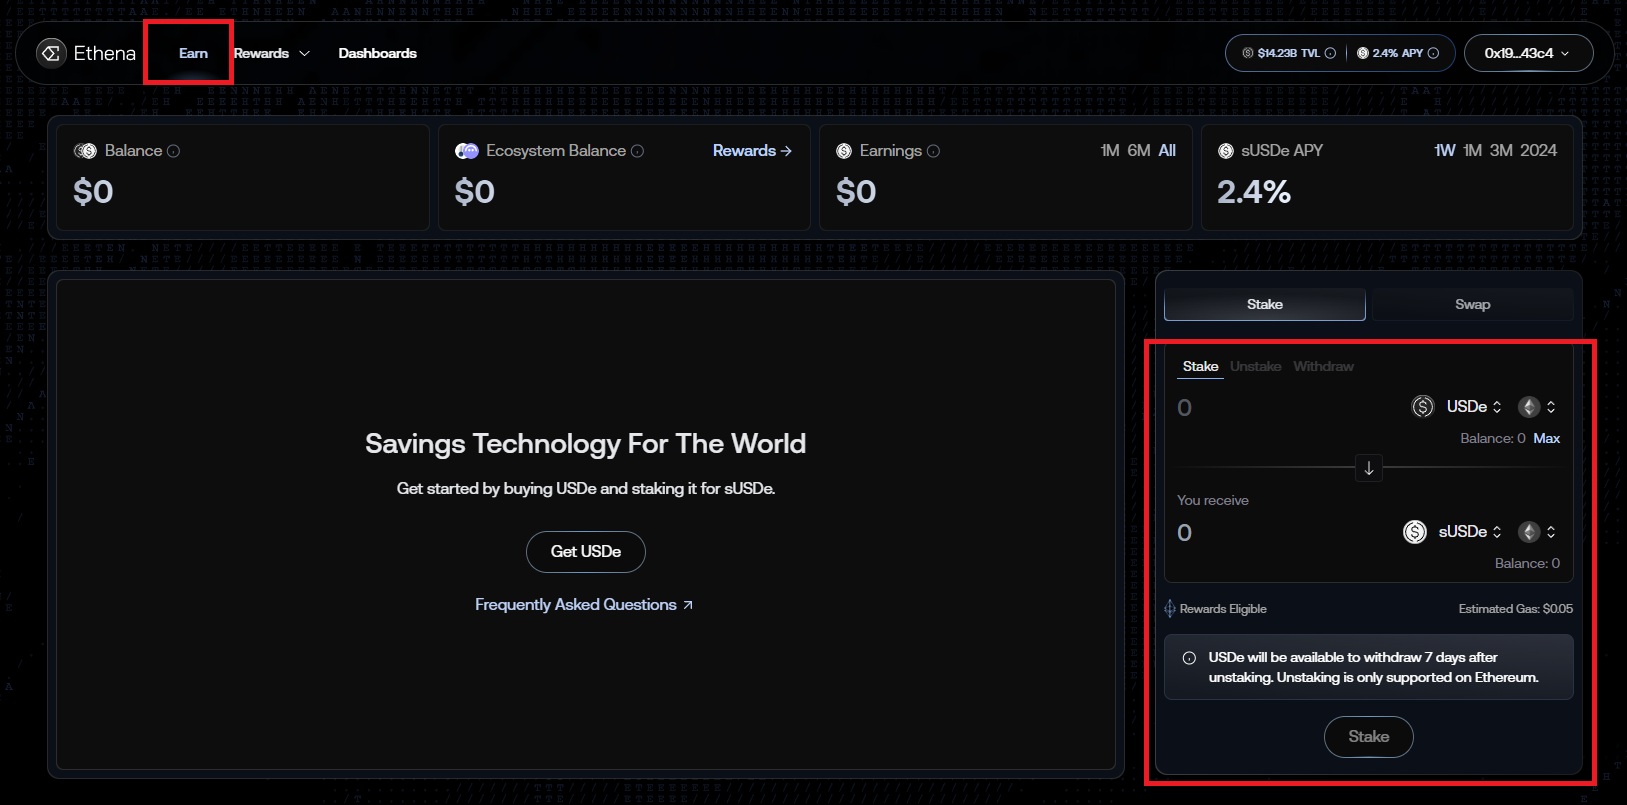Click the APY info icon in header

pyautogui.click(x=1433, y=53)
